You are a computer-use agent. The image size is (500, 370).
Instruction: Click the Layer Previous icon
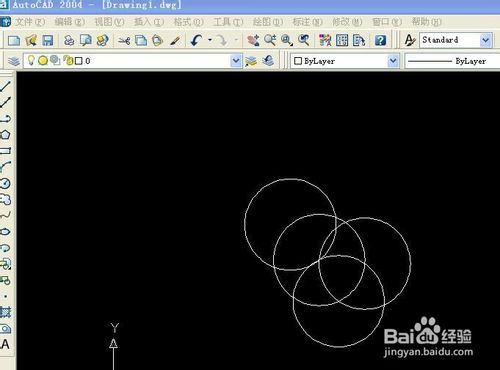(x=268, y=61)
